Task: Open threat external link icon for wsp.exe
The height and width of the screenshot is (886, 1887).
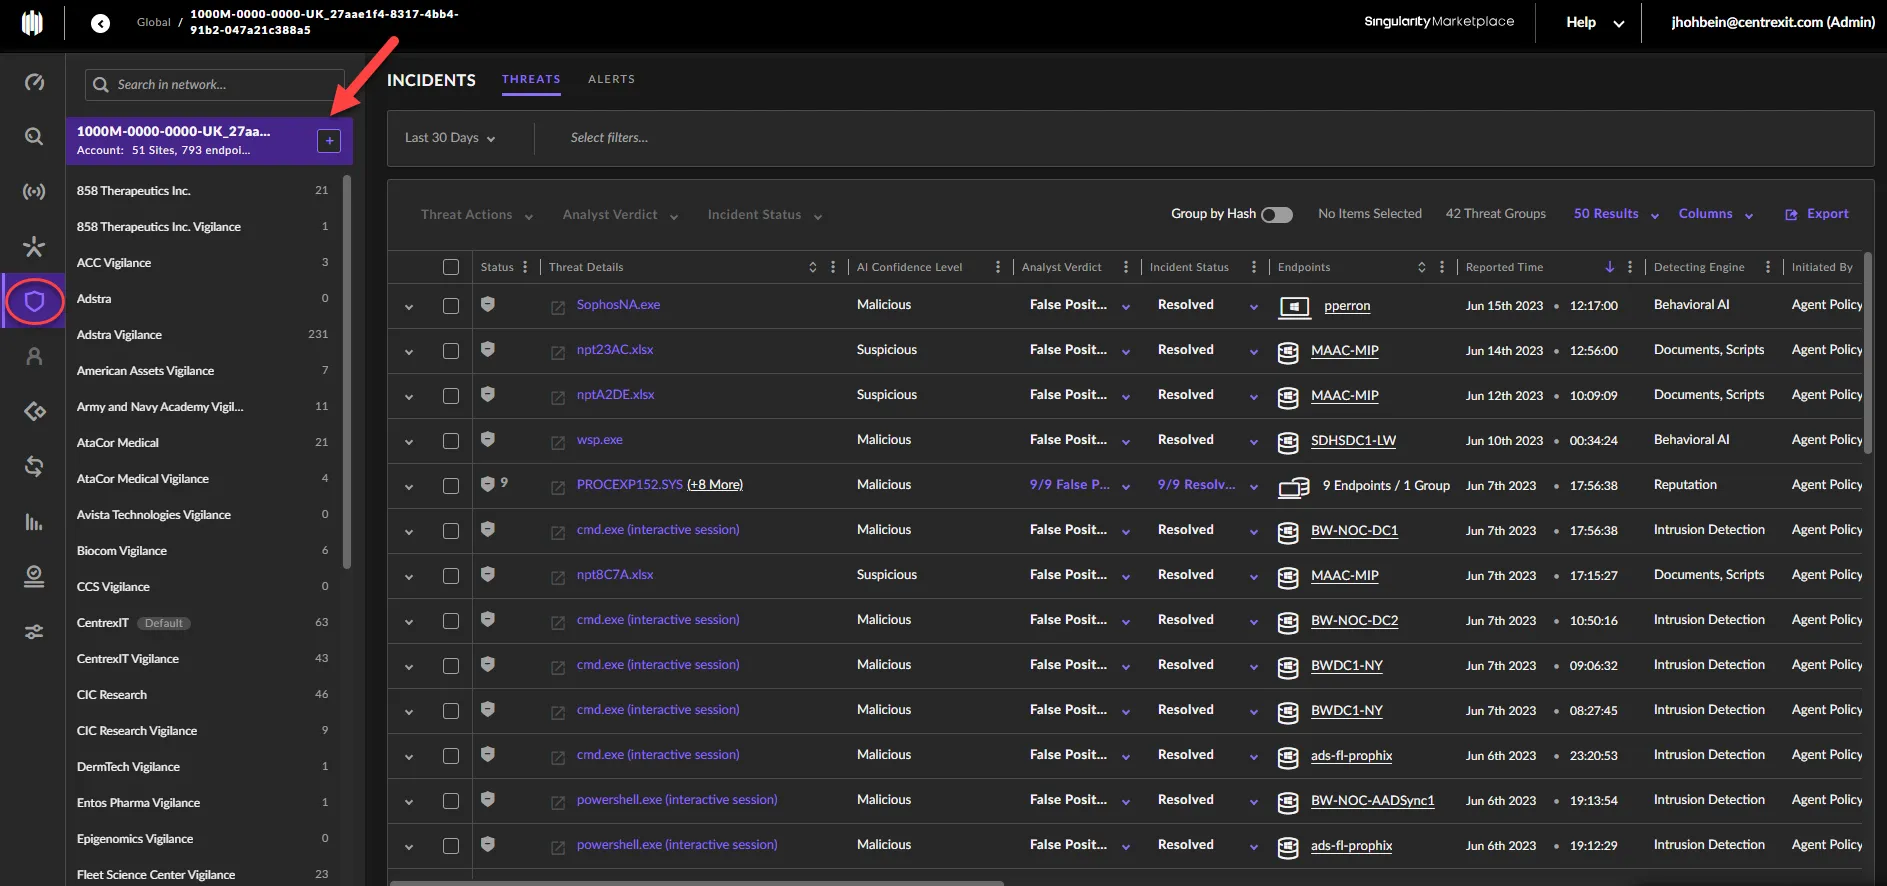Action: 558,442
